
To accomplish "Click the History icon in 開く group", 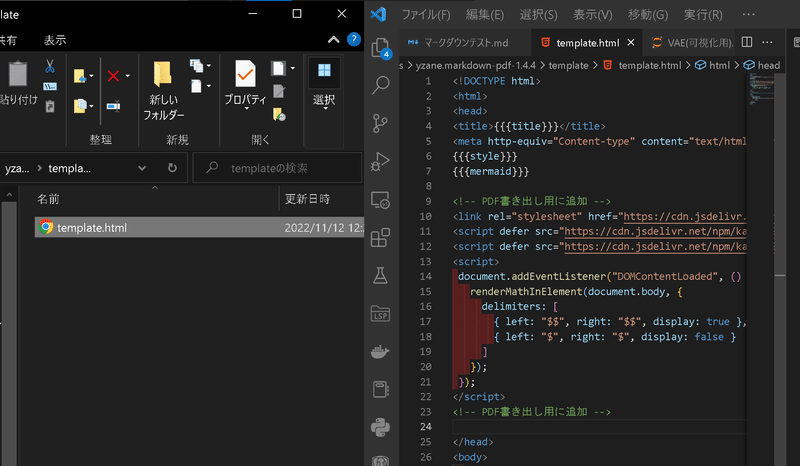I will coord(279,114).
